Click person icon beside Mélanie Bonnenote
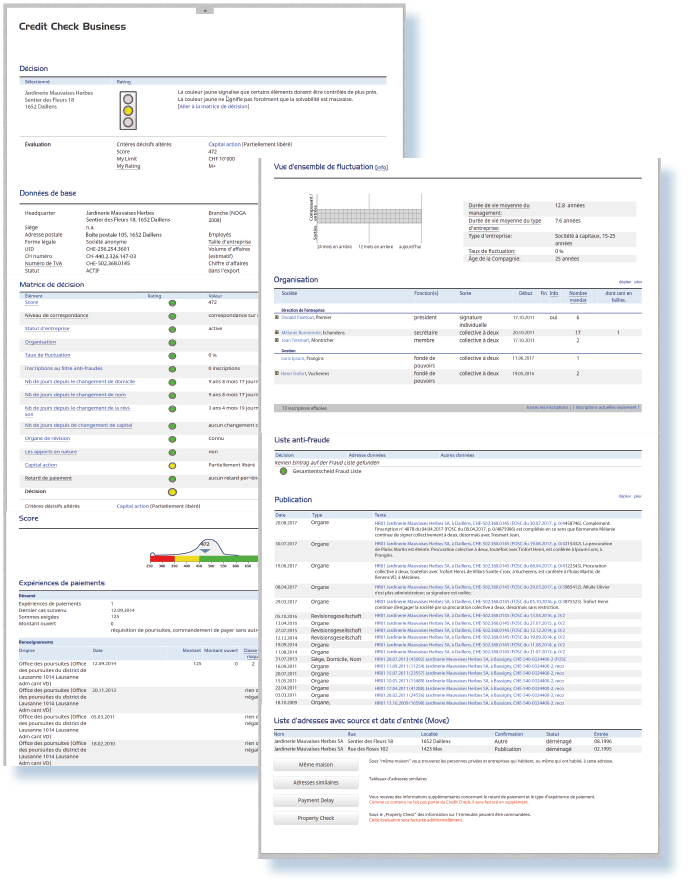Viewport: 688px width, 885px height. click(x=277, y=332)
